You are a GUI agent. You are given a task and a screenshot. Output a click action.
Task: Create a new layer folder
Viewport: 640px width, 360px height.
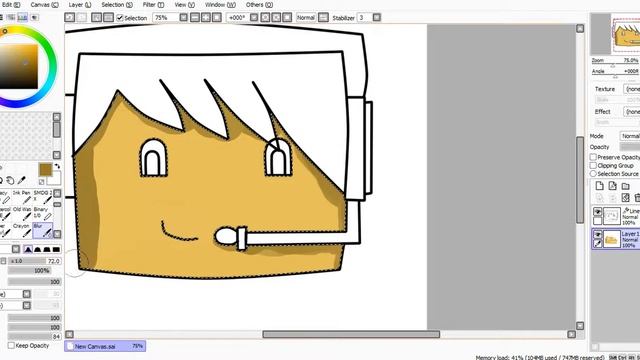click(626, 186)
